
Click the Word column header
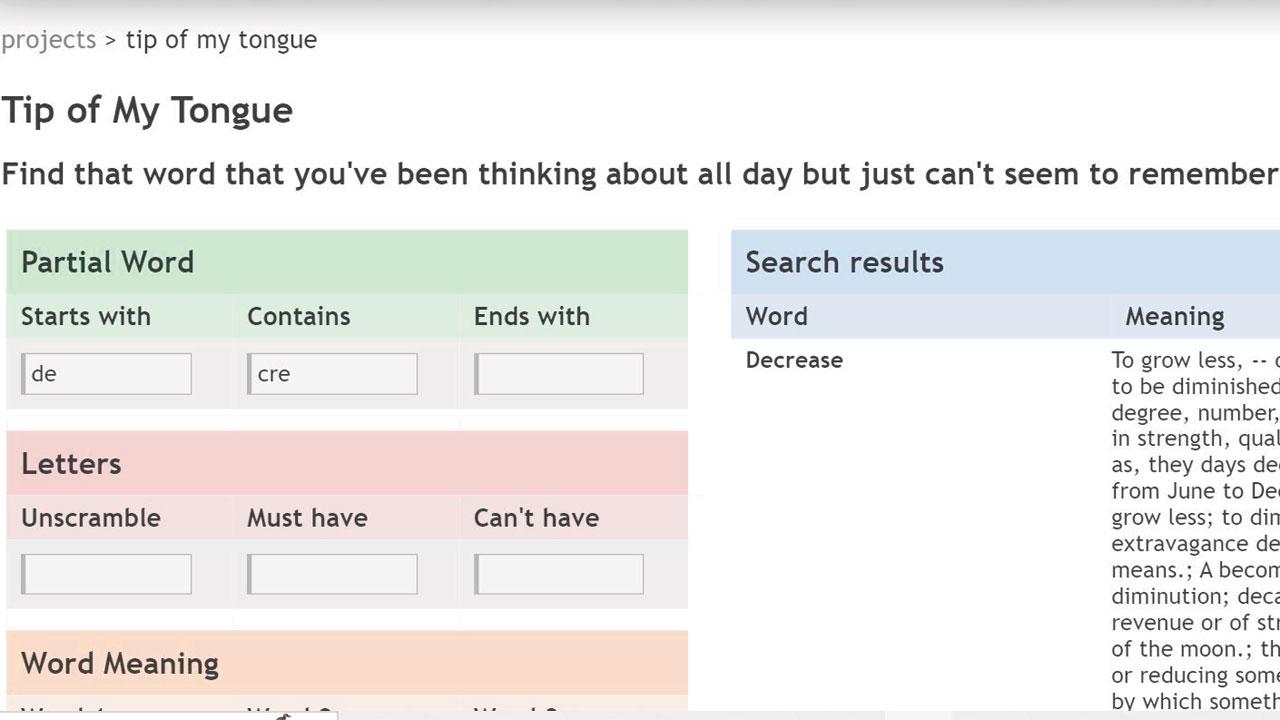click(x=777, y=316)
